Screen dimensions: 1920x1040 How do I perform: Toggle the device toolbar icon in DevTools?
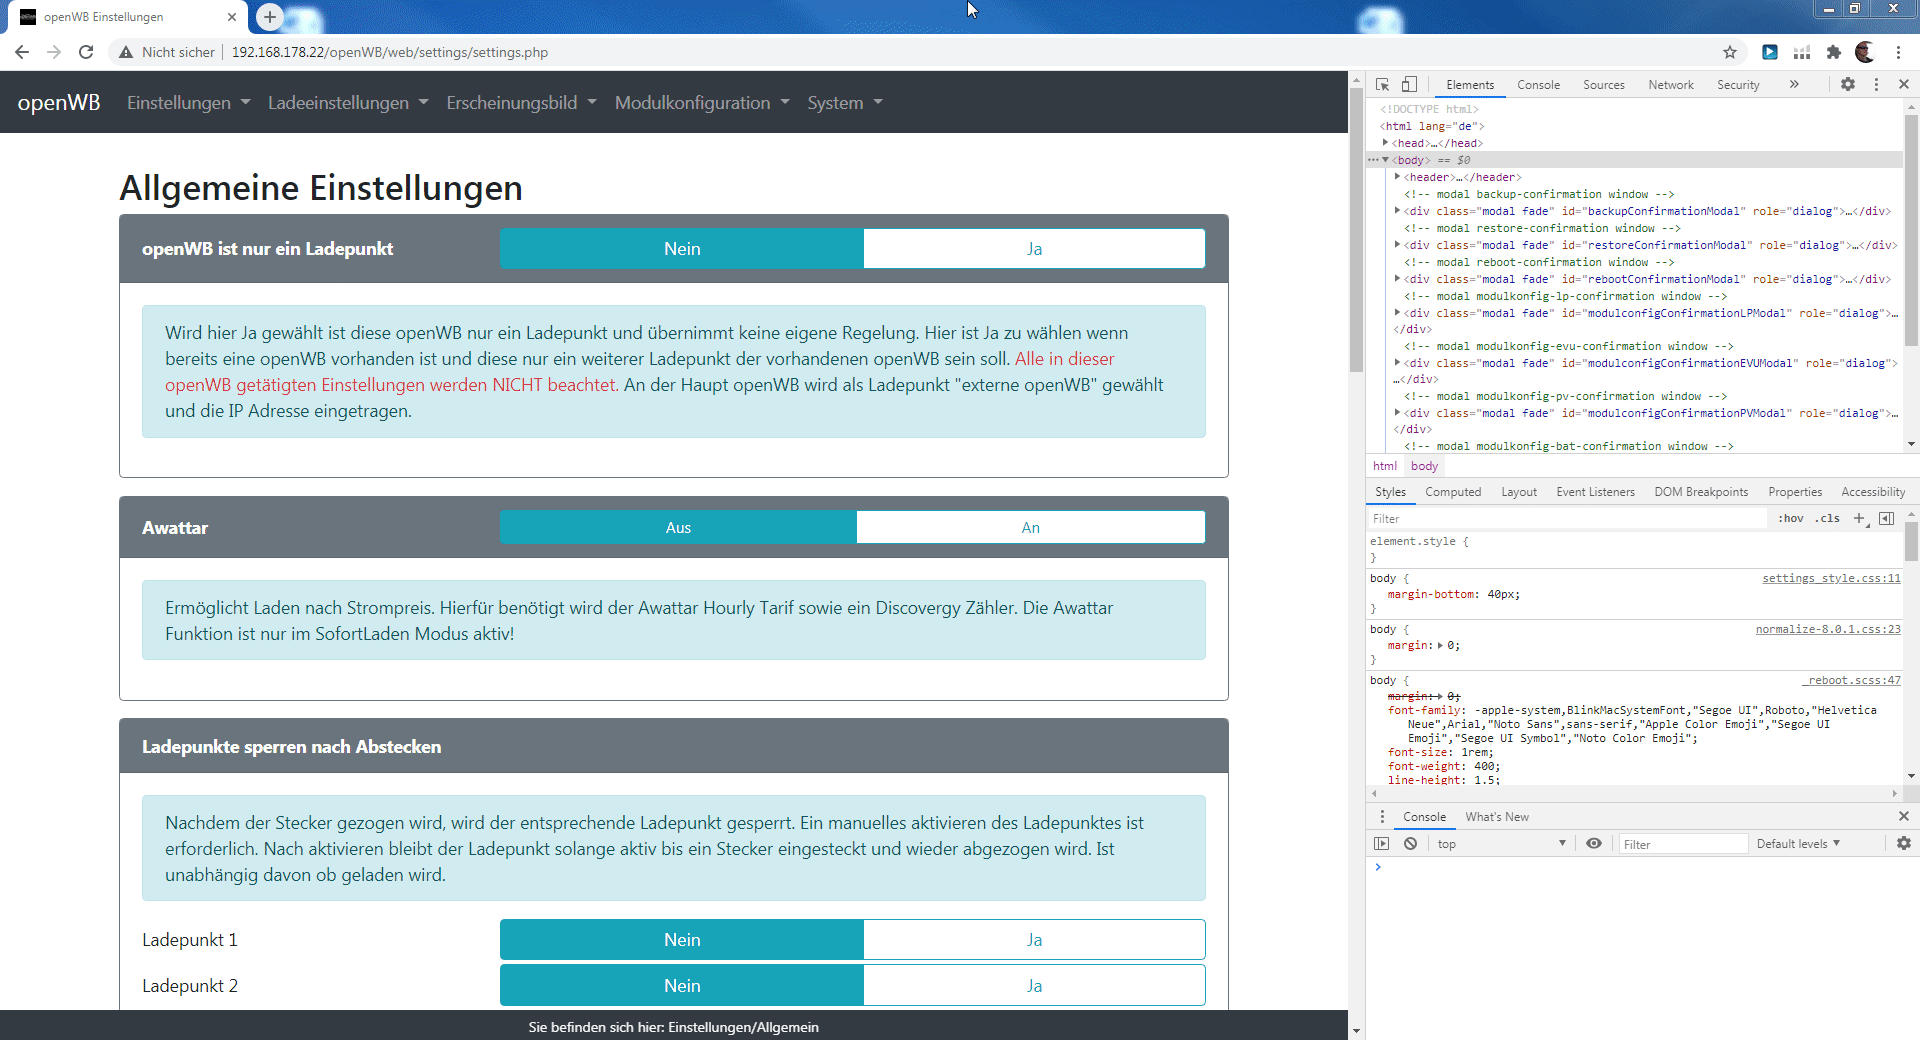pyautogui.click(x=1409, y=85)
